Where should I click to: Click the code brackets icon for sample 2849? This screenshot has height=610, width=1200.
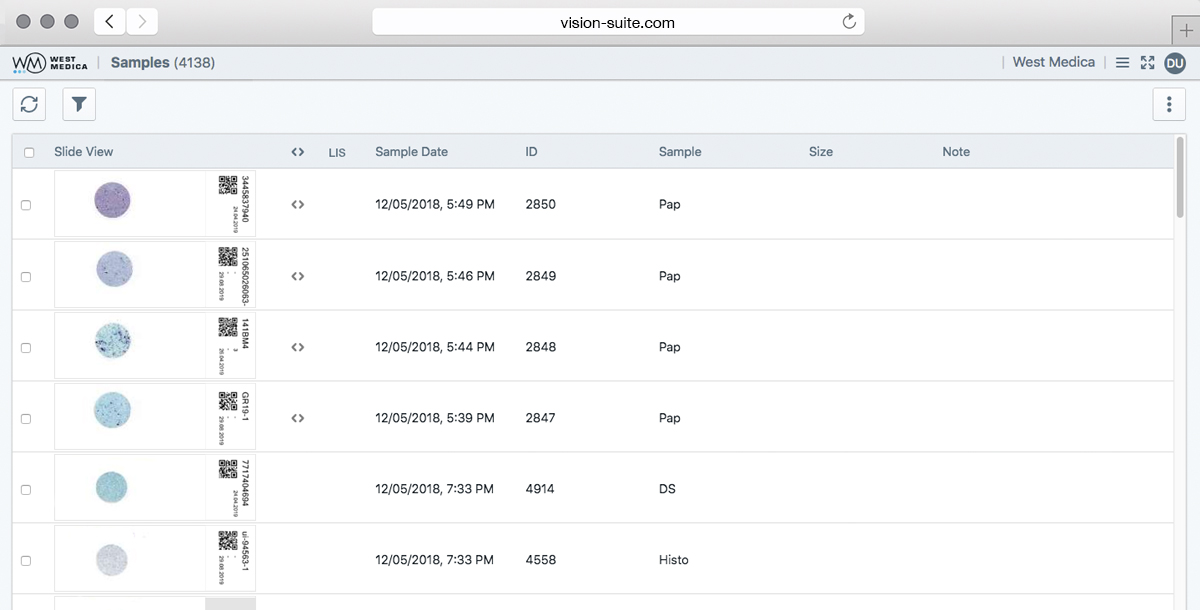pyautogui.click(x=297, y=276)
